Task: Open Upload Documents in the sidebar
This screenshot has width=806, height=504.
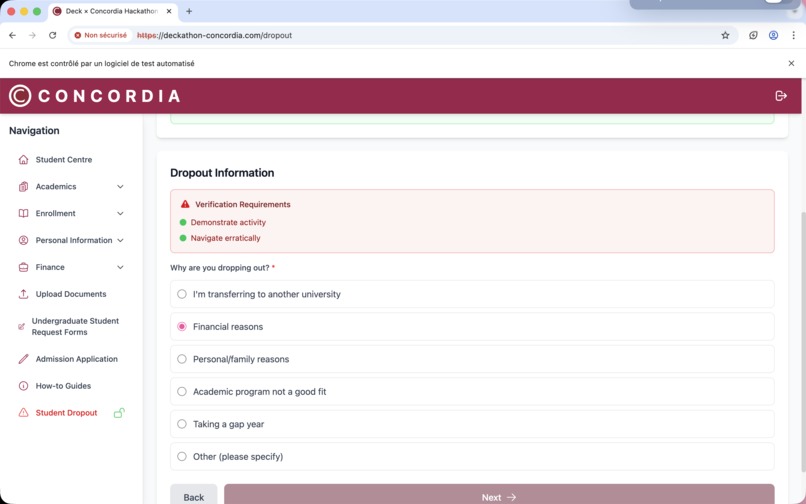Action: tap(70, 294)
